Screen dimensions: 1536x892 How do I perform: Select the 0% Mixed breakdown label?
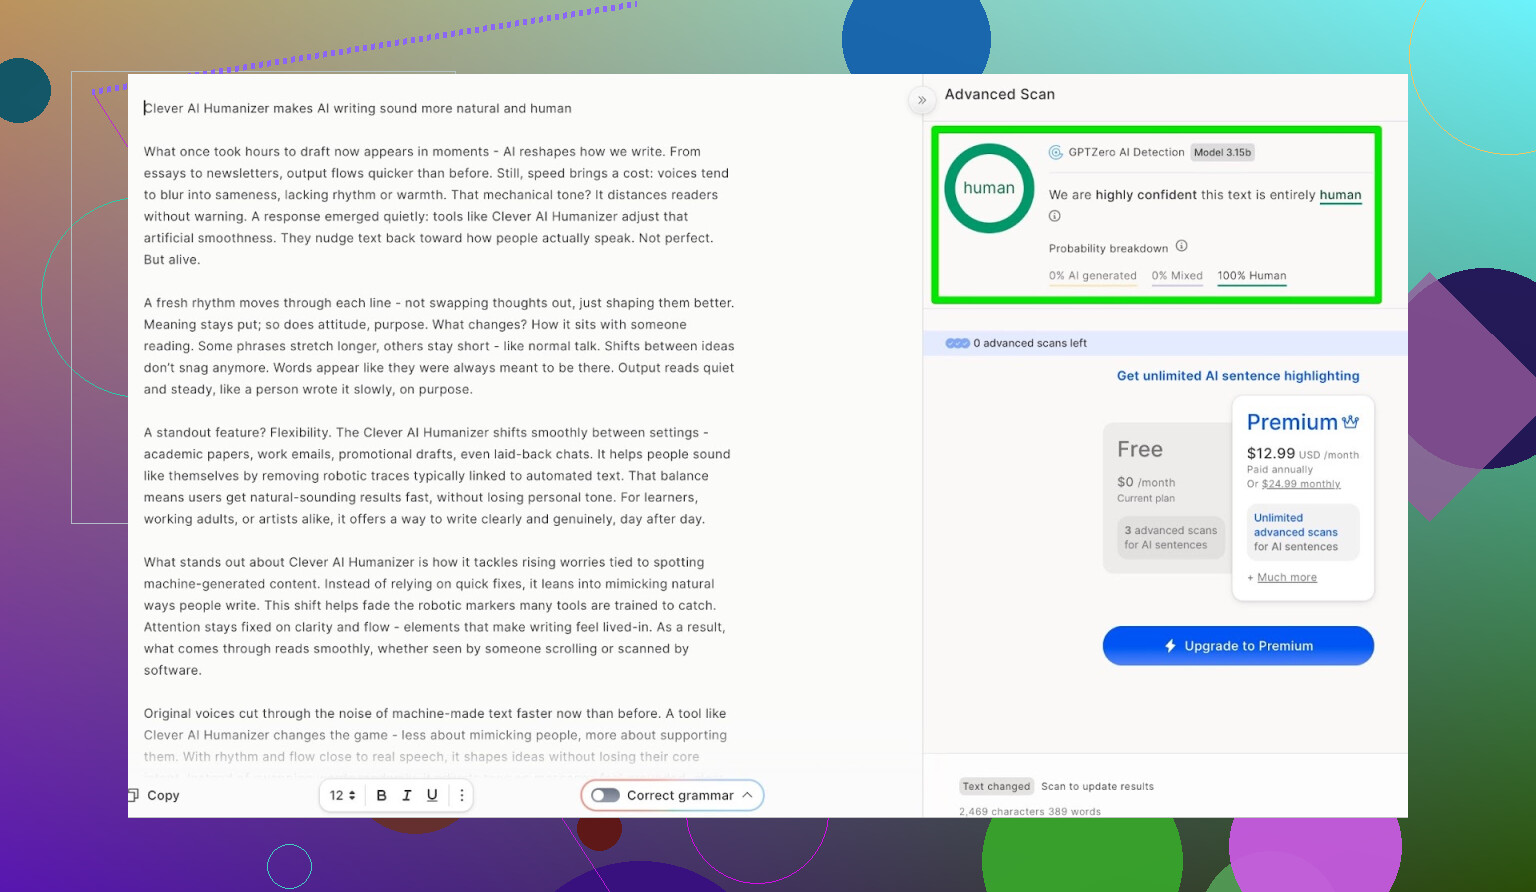(x=1176, y=276)
